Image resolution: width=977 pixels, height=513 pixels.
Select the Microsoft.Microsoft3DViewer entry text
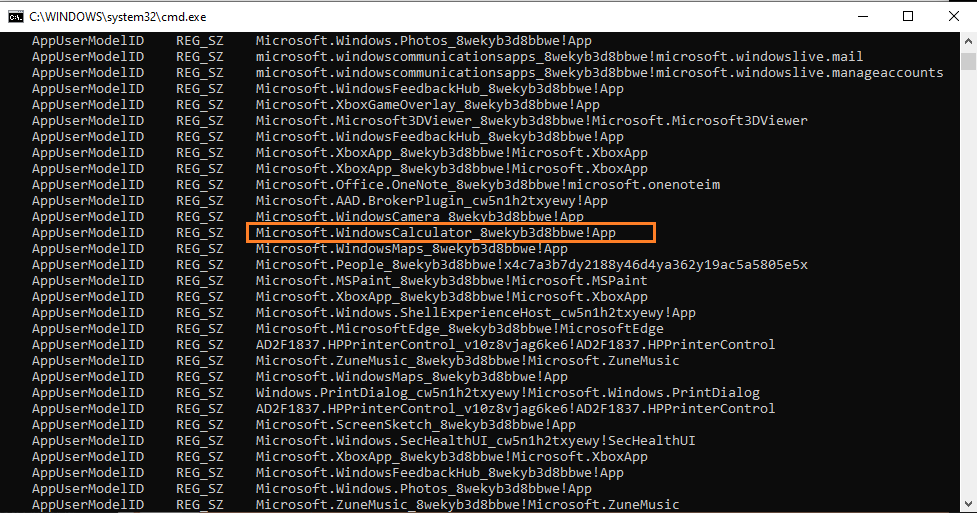531,121
